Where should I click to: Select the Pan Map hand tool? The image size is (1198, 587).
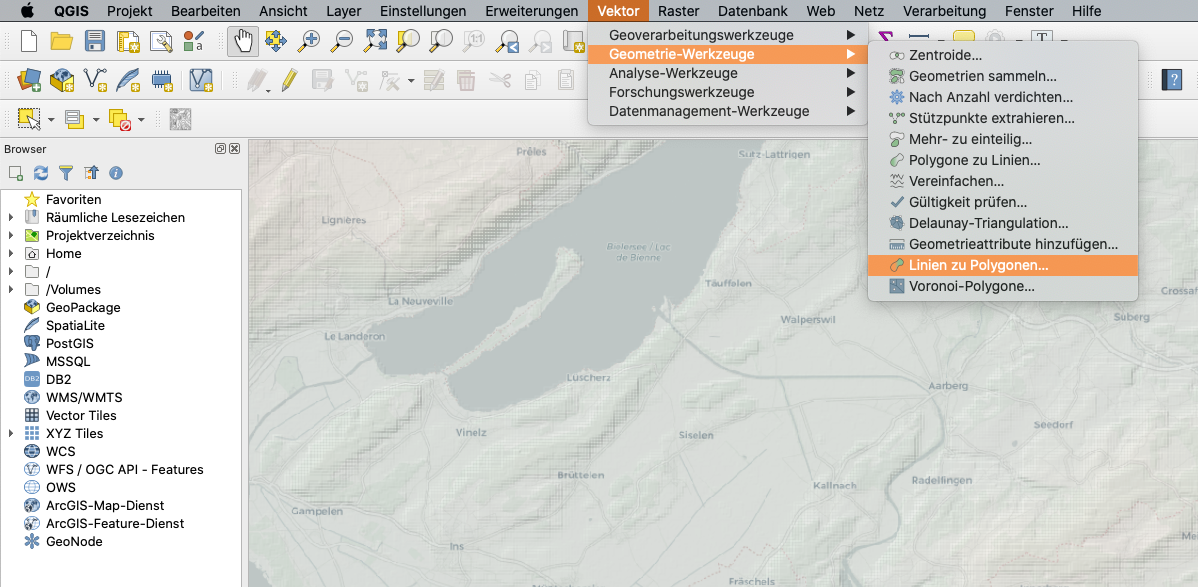(243, 41)
